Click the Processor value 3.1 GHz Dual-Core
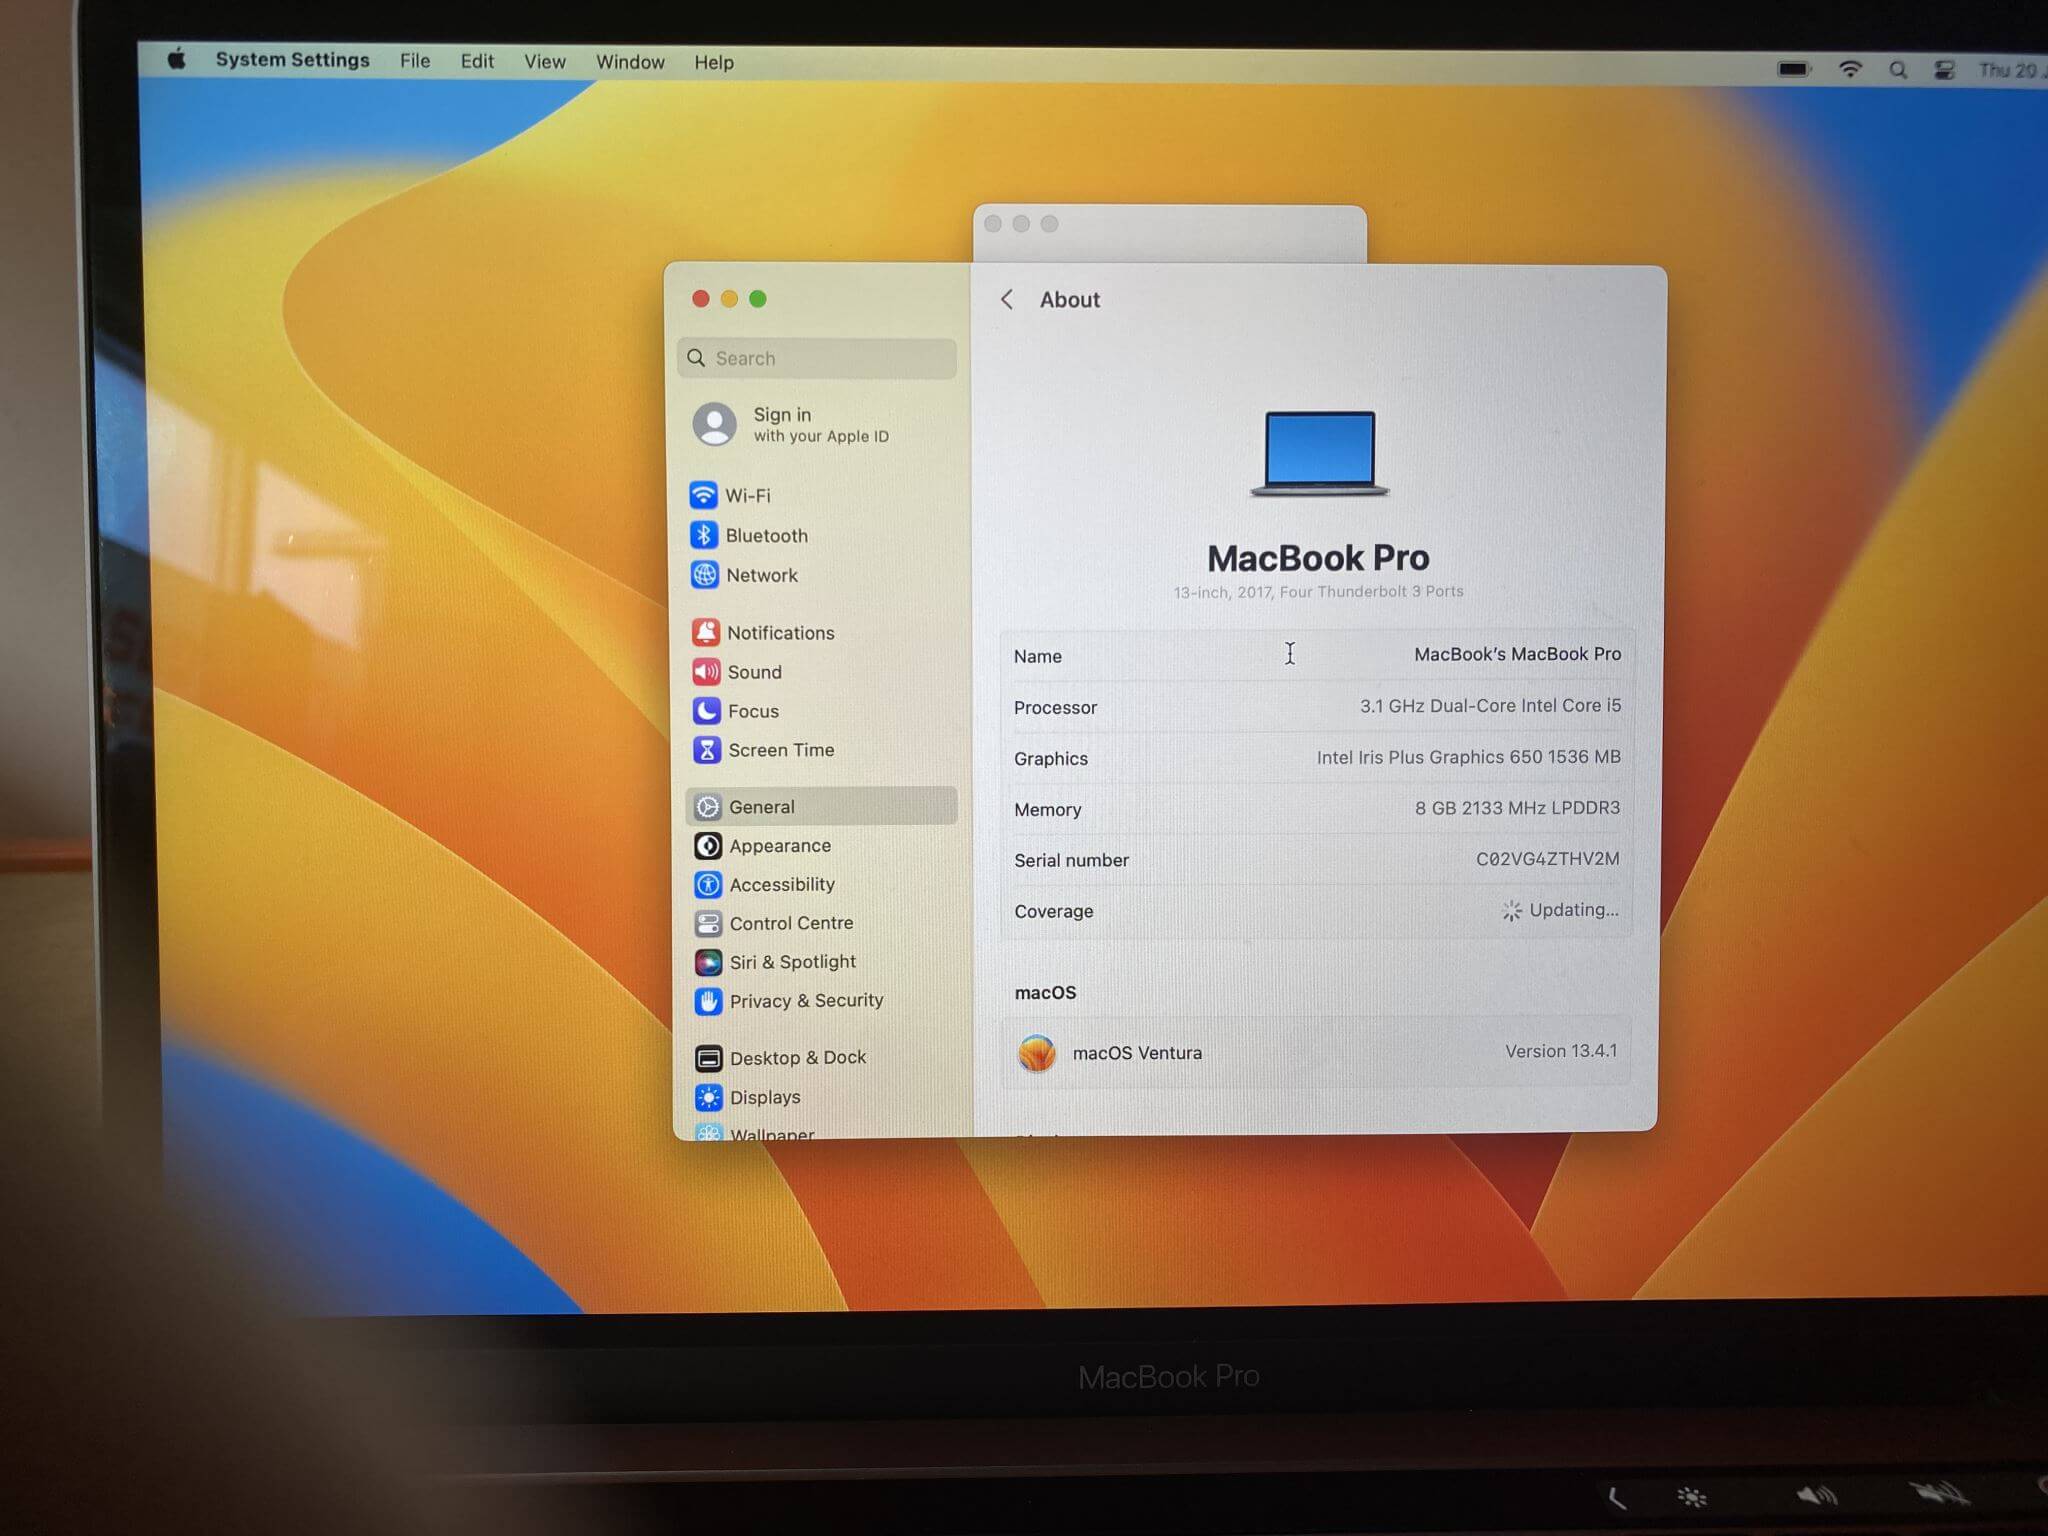2048x1536 pixels. point(1490,705)
